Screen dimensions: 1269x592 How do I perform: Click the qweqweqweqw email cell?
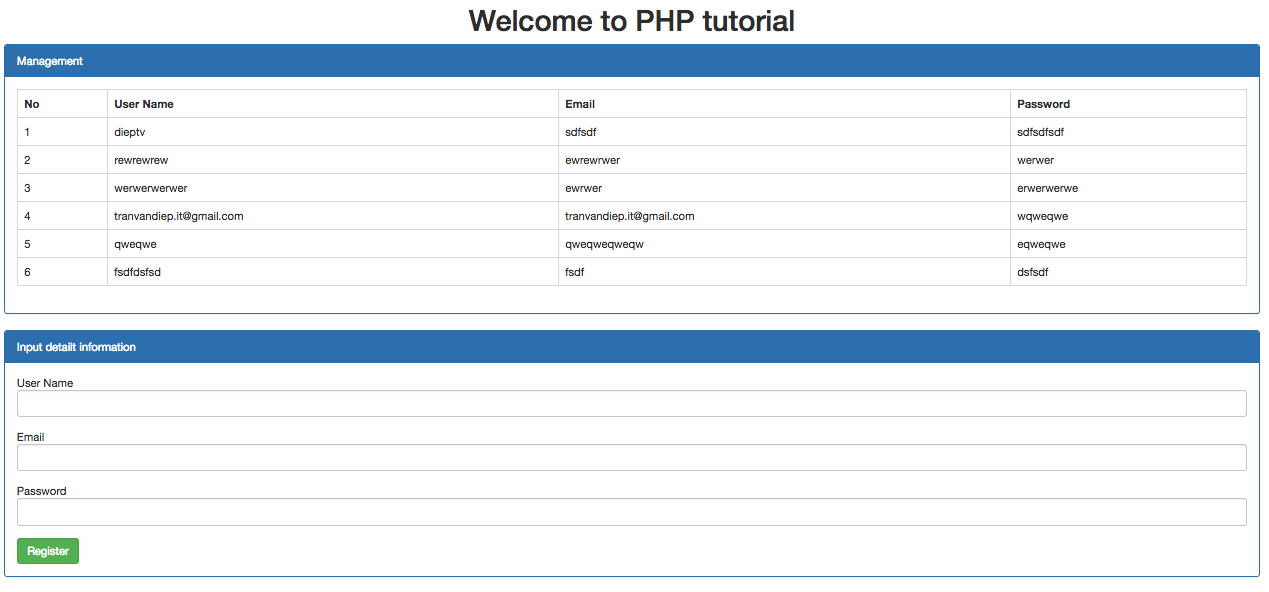pos(604,244)
